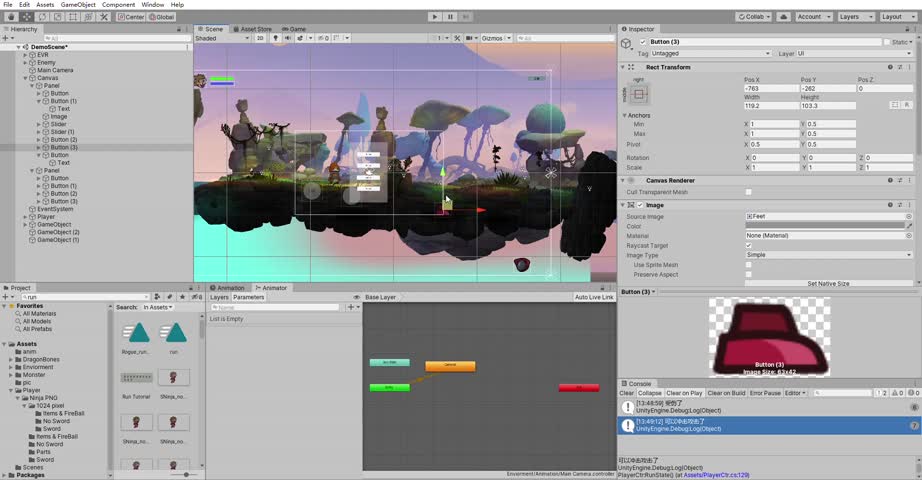Open the Layer dropdown showing UI

854,54
